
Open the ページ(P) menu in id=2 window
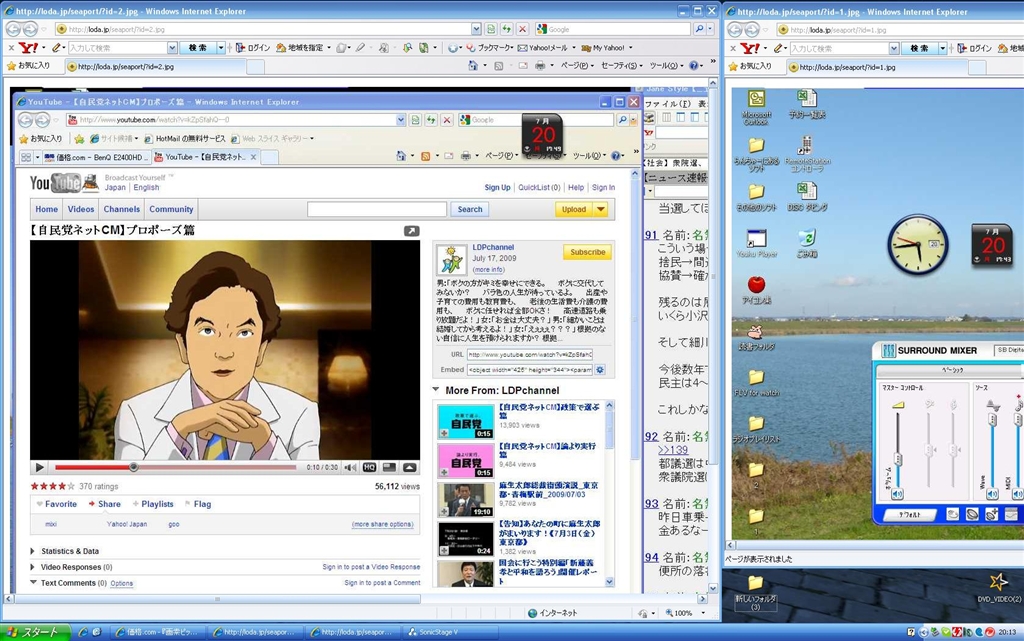click(x=575, y=66)
